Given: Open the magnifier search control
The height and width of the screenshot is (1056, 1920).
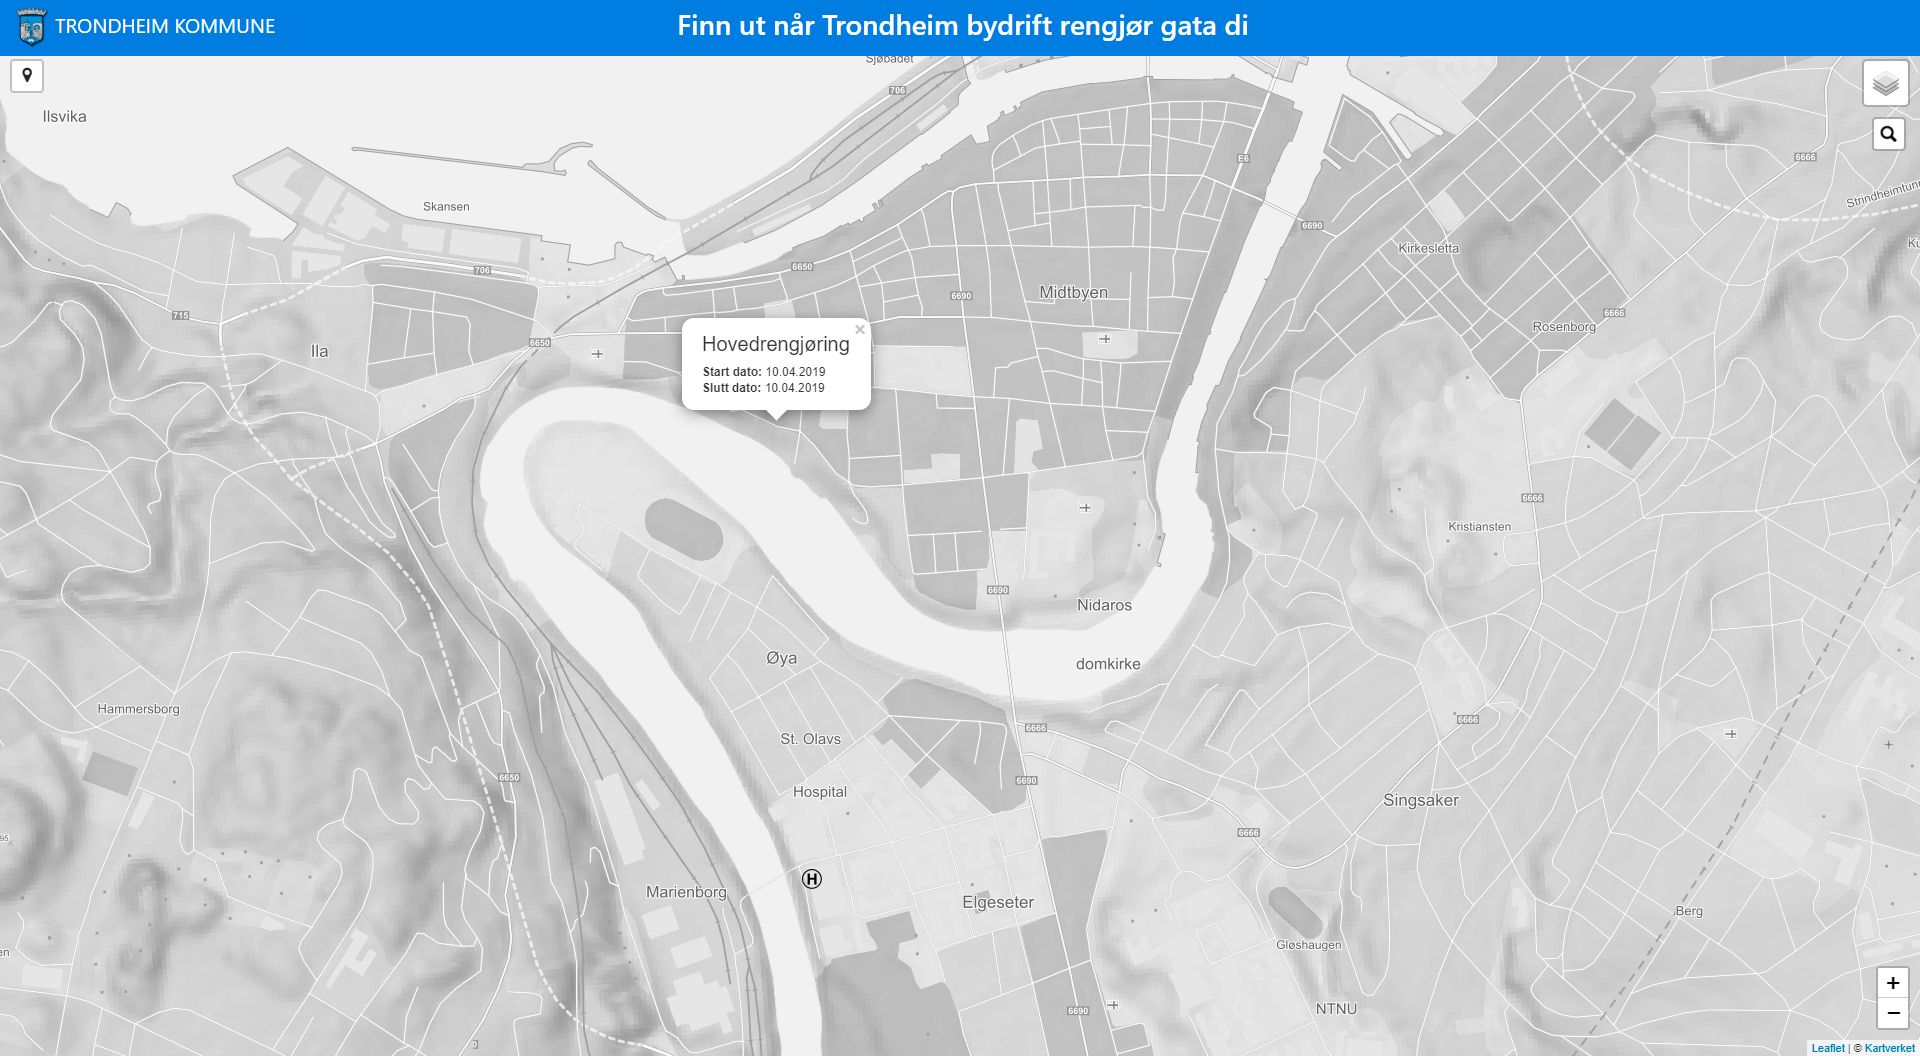Looking at the screenshot, I should (x=1888, y=134).
